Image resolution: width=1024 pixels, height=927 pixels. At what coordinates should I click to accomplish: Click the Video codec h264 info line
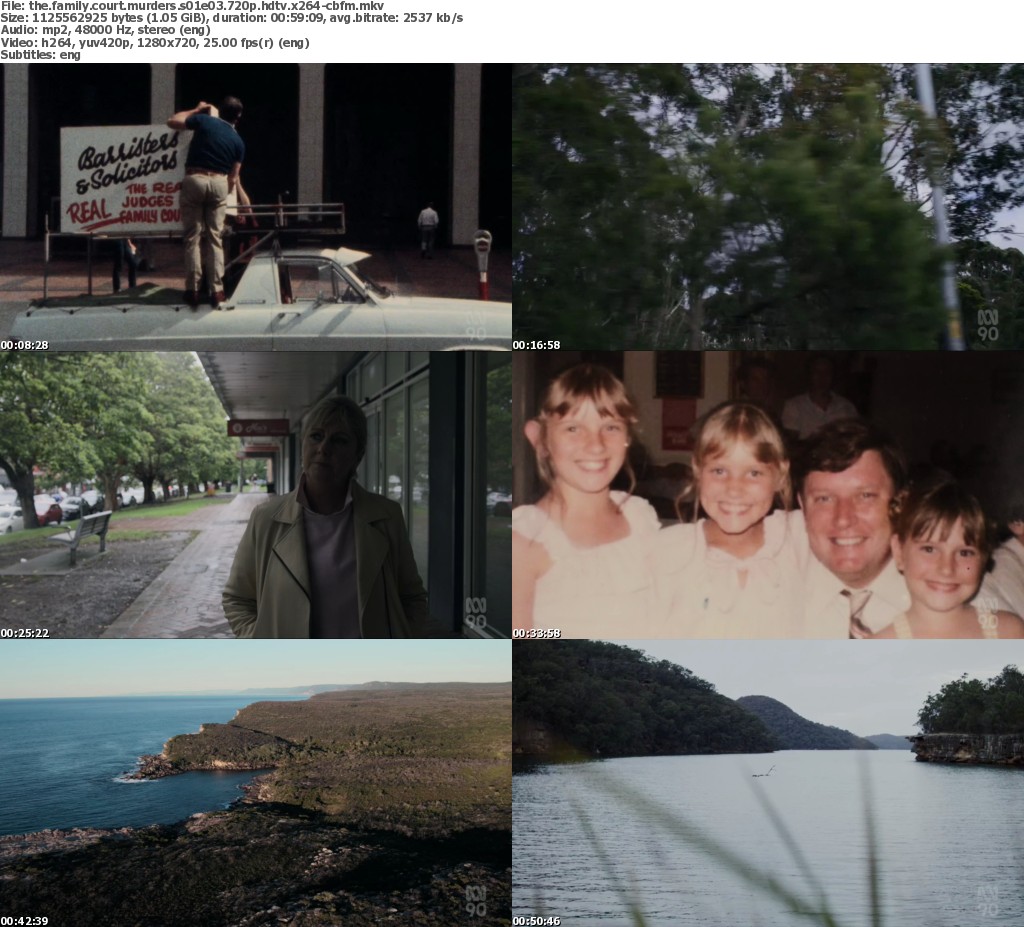pos(155,43)
